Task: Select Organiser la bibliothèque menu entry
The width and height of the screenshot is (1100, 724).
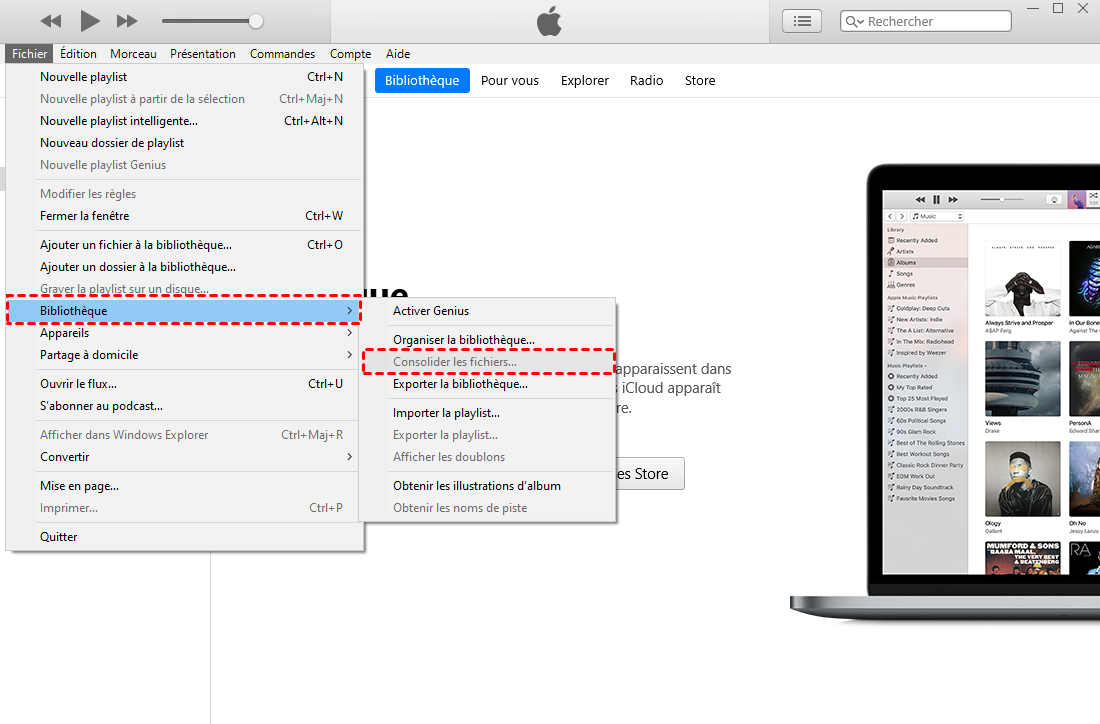Action: [x=464, y=340]
